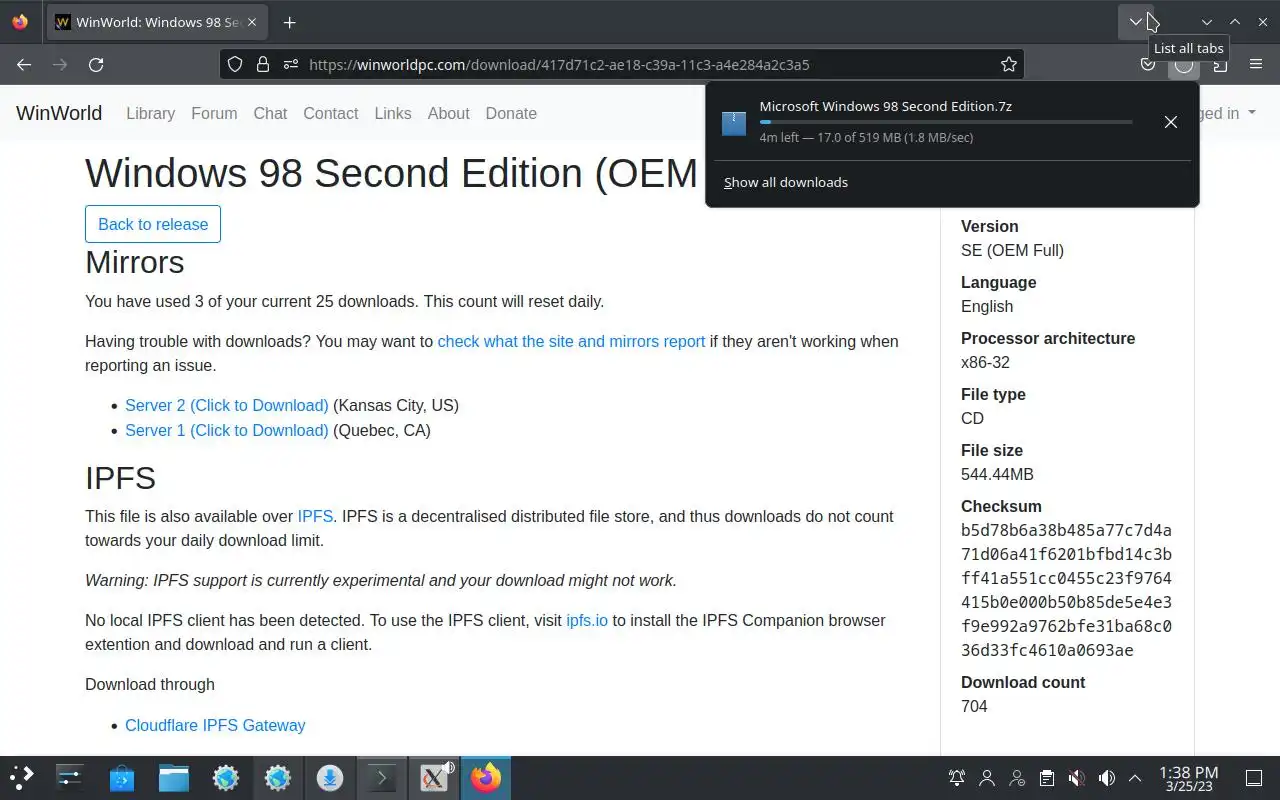Open Firefox View pinned tab
This screenshot has width=1280, height=800.
point(20,22)
